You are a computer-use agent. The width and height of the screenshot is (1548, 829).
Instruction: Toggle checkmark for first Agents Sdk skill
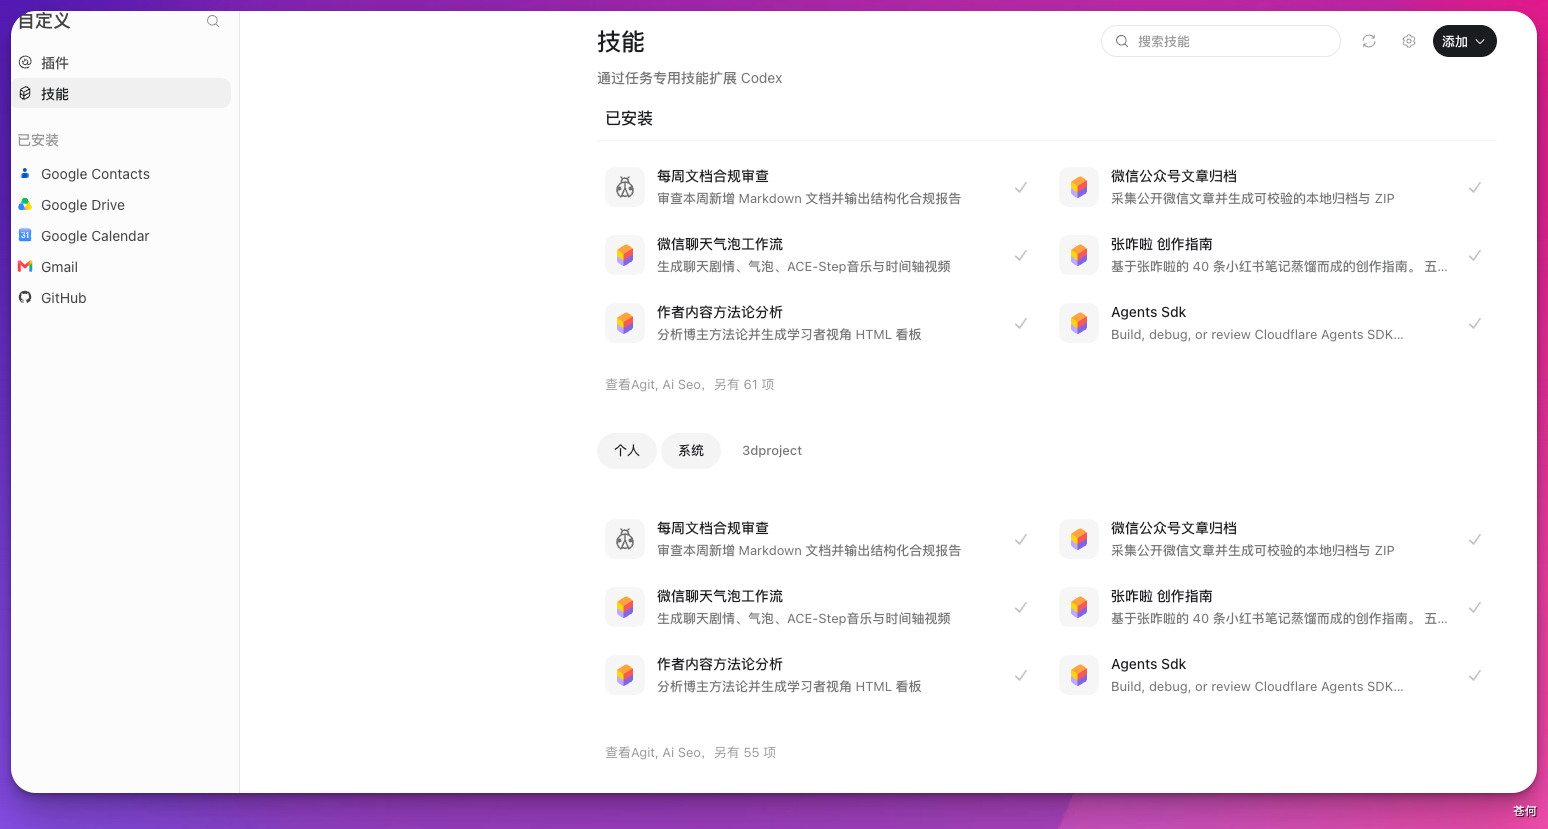click(1475, 323)
